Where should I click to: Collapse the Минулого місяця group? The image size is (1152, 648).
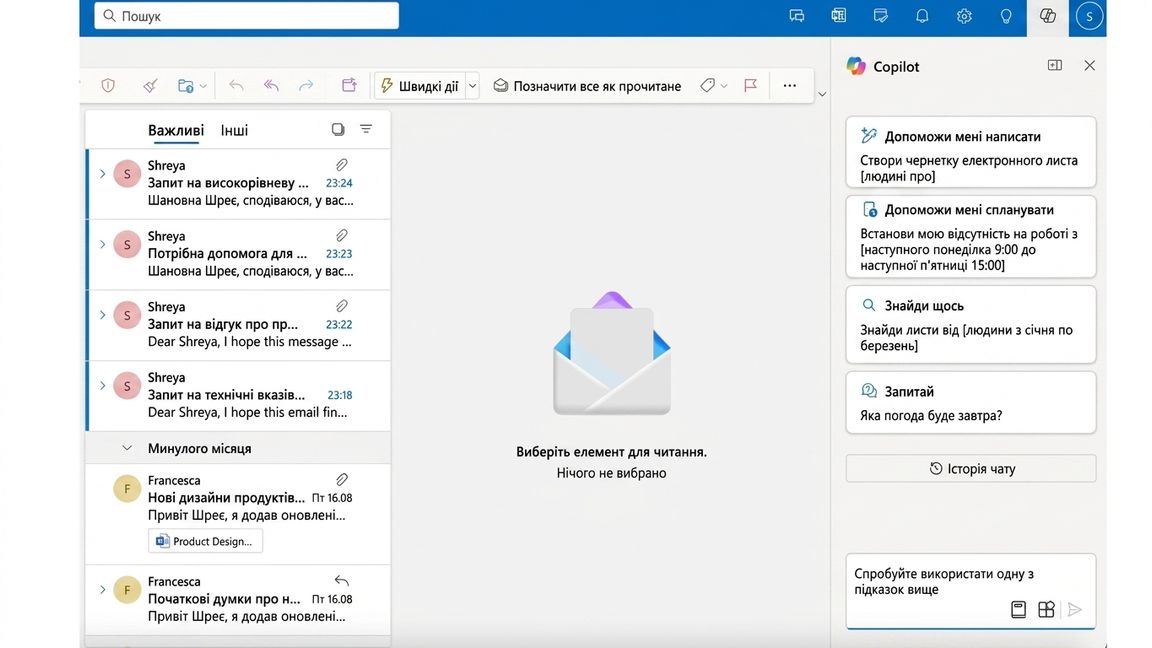[127, 448]
